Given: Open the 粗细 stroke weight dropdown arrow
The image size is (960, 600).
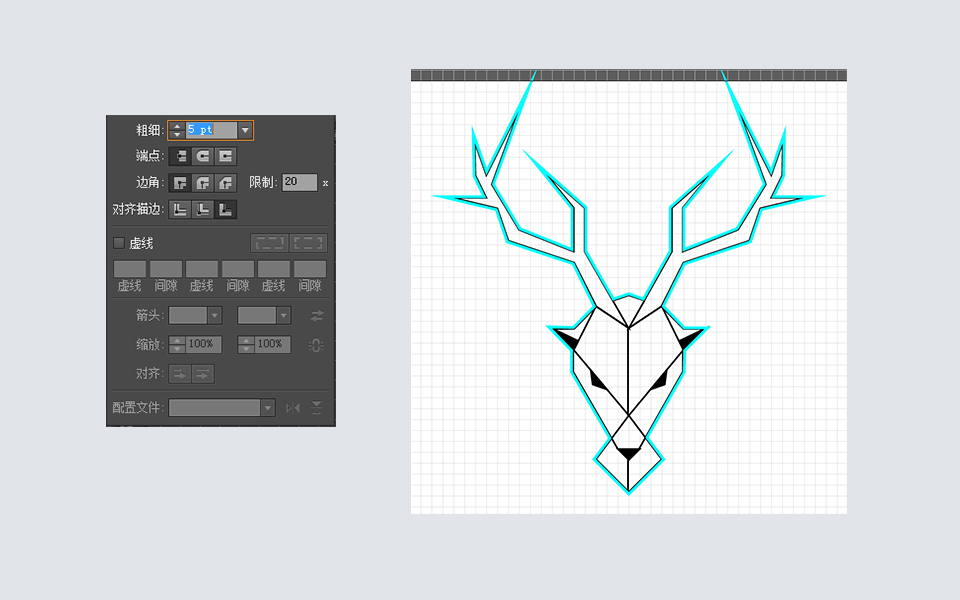Looking at the screenshot, I should click(245, 130).
